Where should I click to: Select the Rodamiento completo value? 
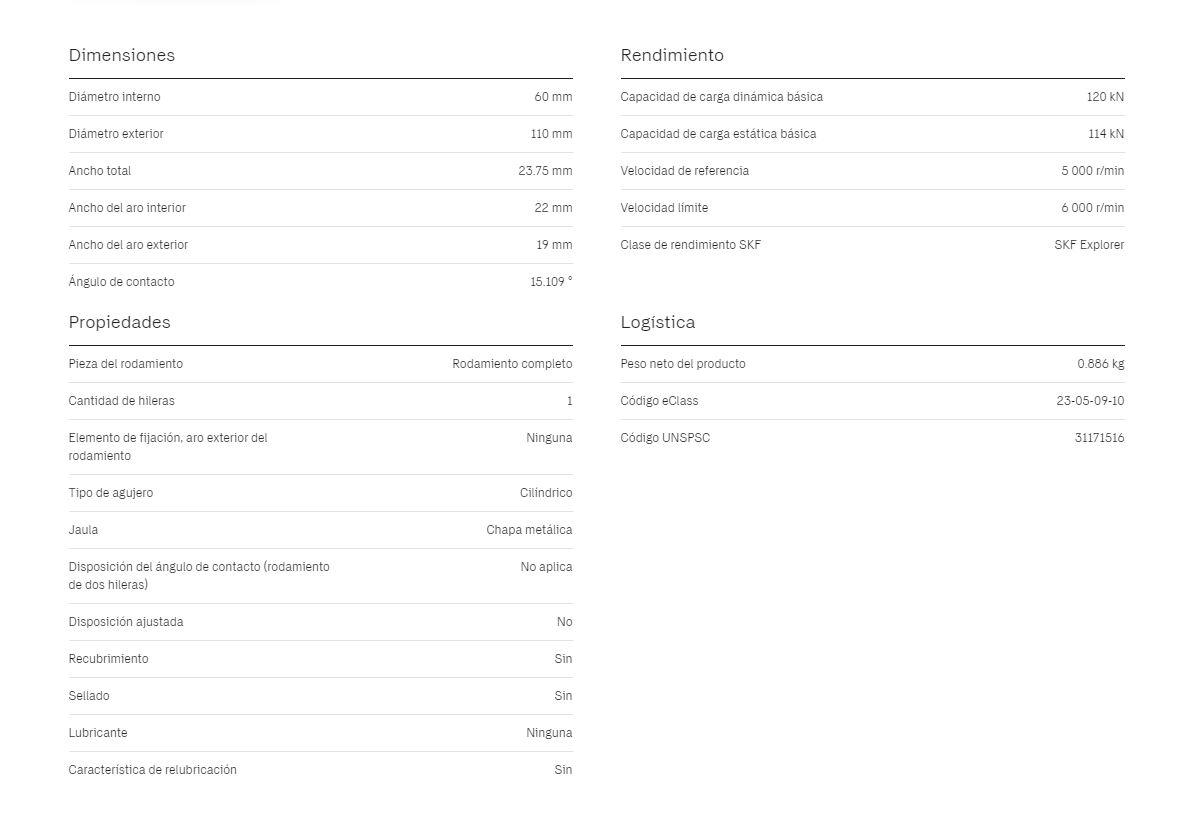(512, 364)
